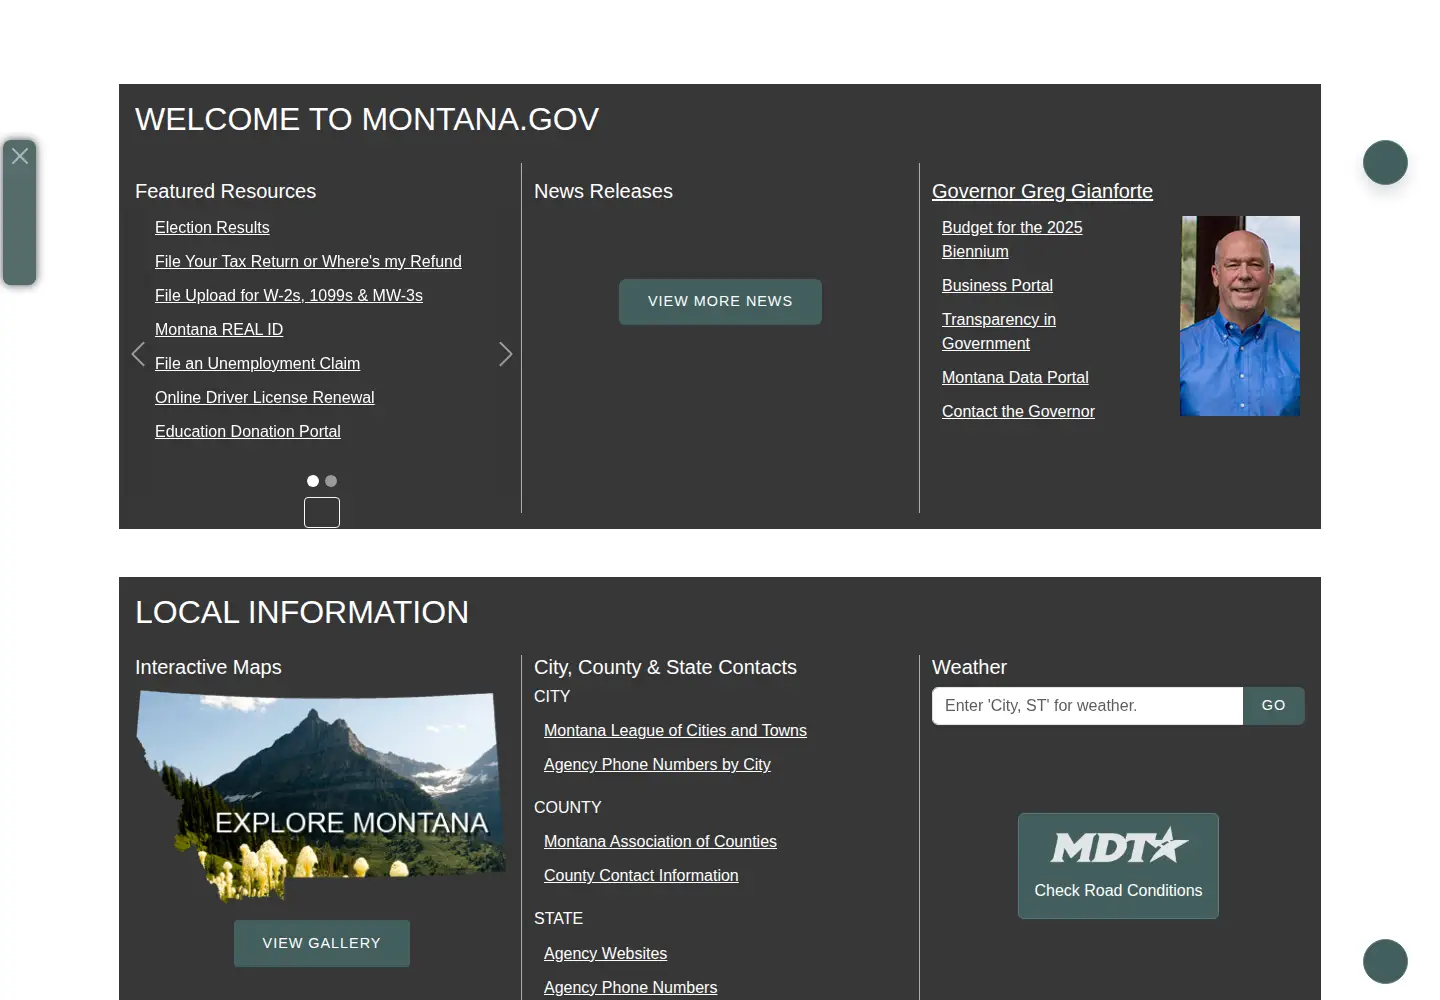Image resolution: width=1440 pixels, height=1000 pixels.
Task: Open Montana Association of Counties link
Action: click(660, 841)
